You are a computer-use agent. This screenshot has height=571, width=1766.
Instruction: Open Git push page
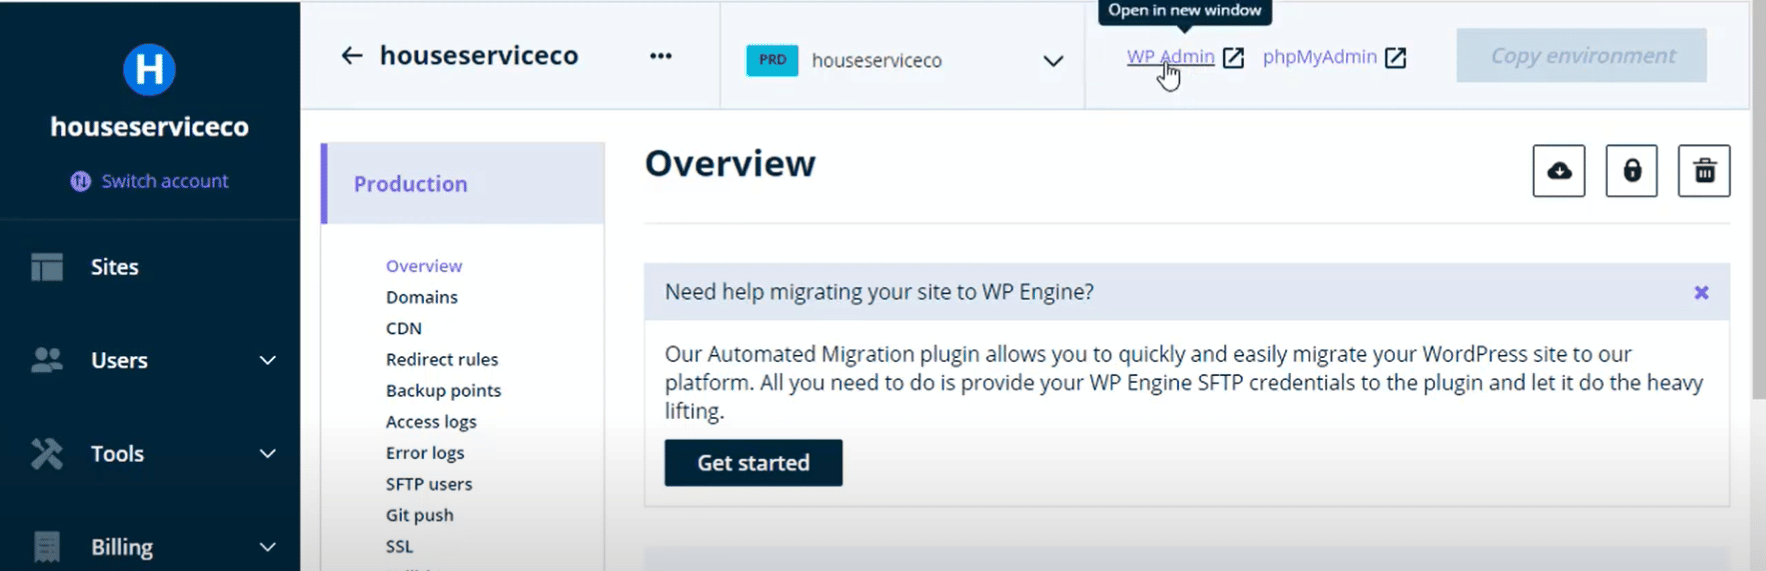420,515
